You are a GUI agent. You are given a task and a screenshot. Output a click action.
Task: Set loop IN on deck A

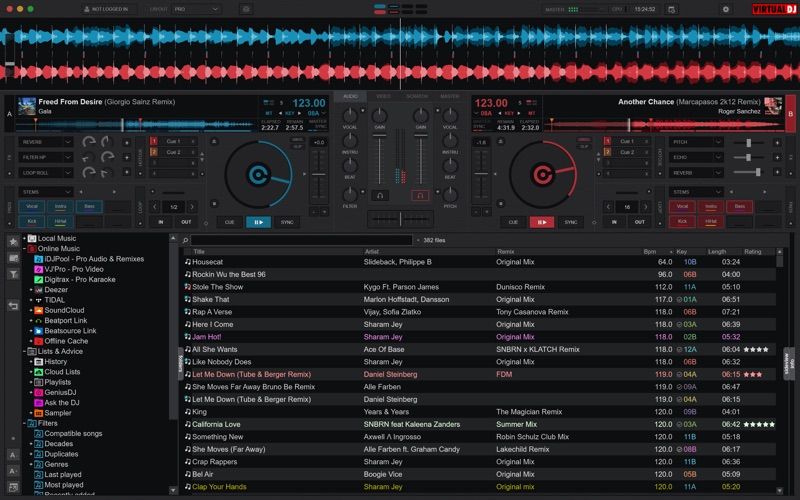tap(161, 222)
